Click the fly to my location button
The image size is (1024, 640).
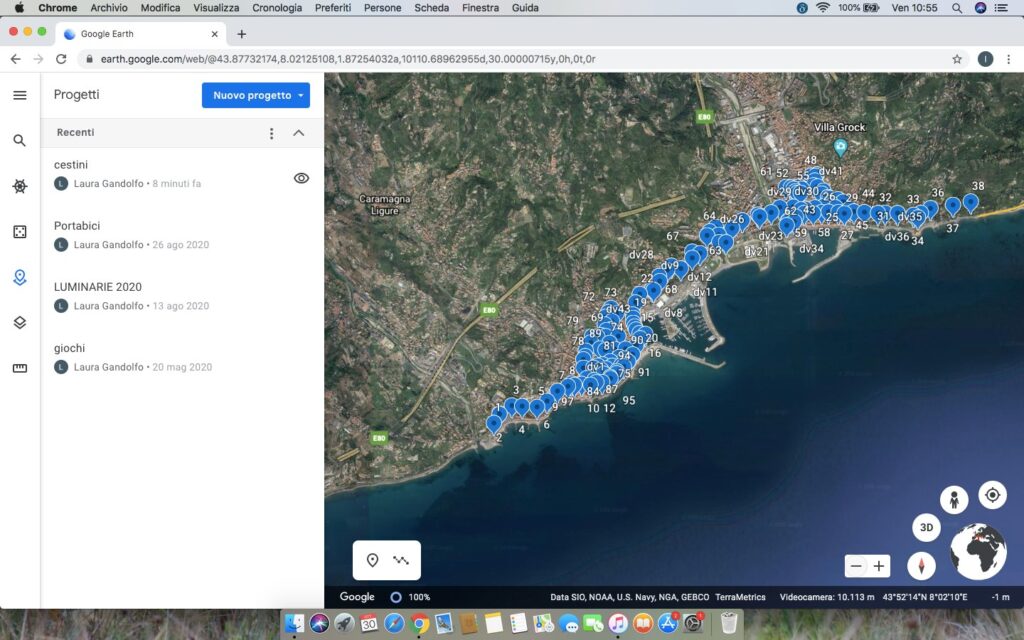(992, 494)
